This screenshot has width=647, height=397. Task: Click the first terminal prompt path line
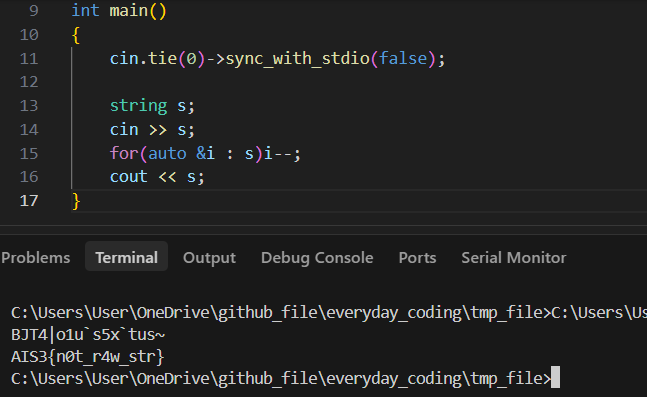329,313
